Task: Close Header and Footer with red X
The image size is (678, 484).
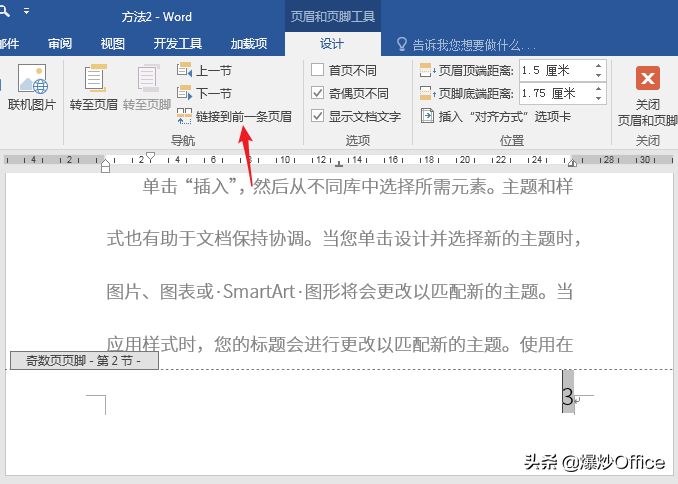Action: pos(647,78)
